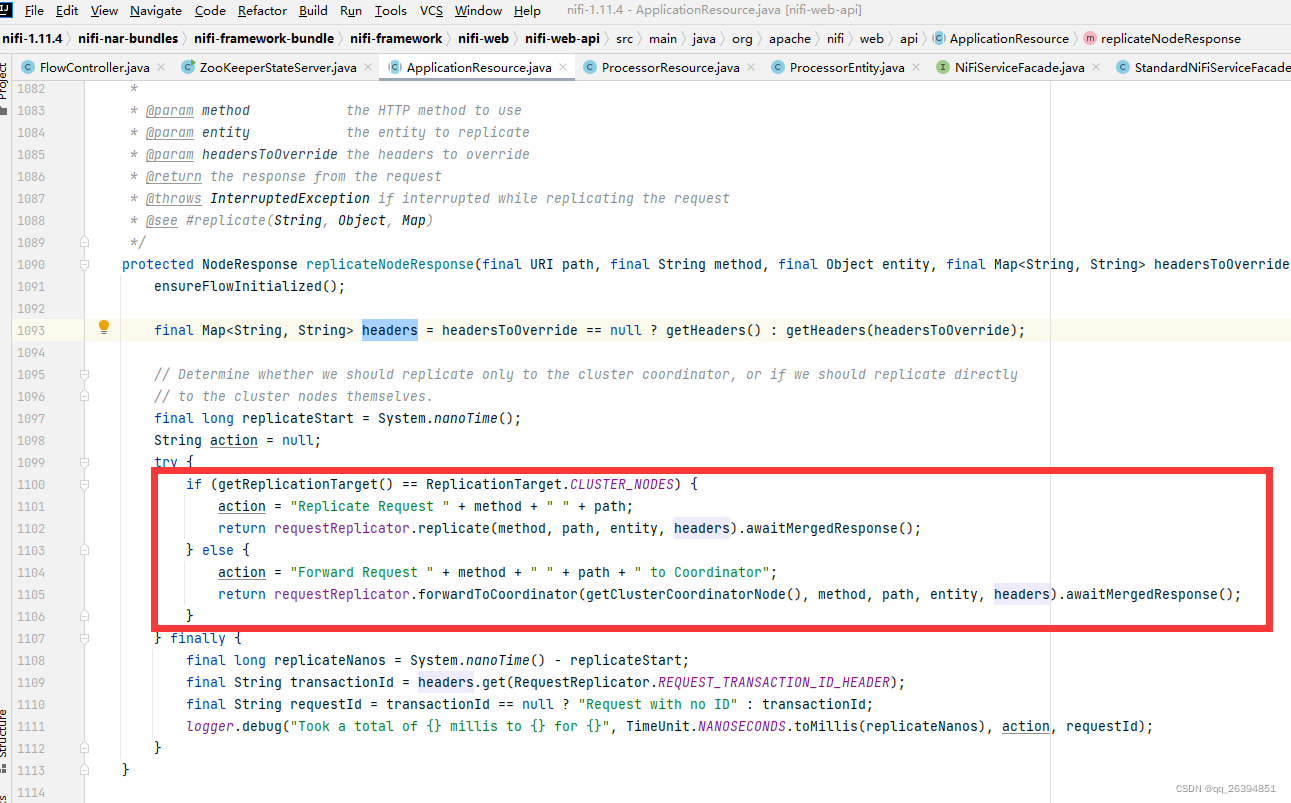Click the ZooKeeperStateServer.java runnable class icon
Image resolution: width=1291 pixels, height=803 pixels.
tap(189, 67)
